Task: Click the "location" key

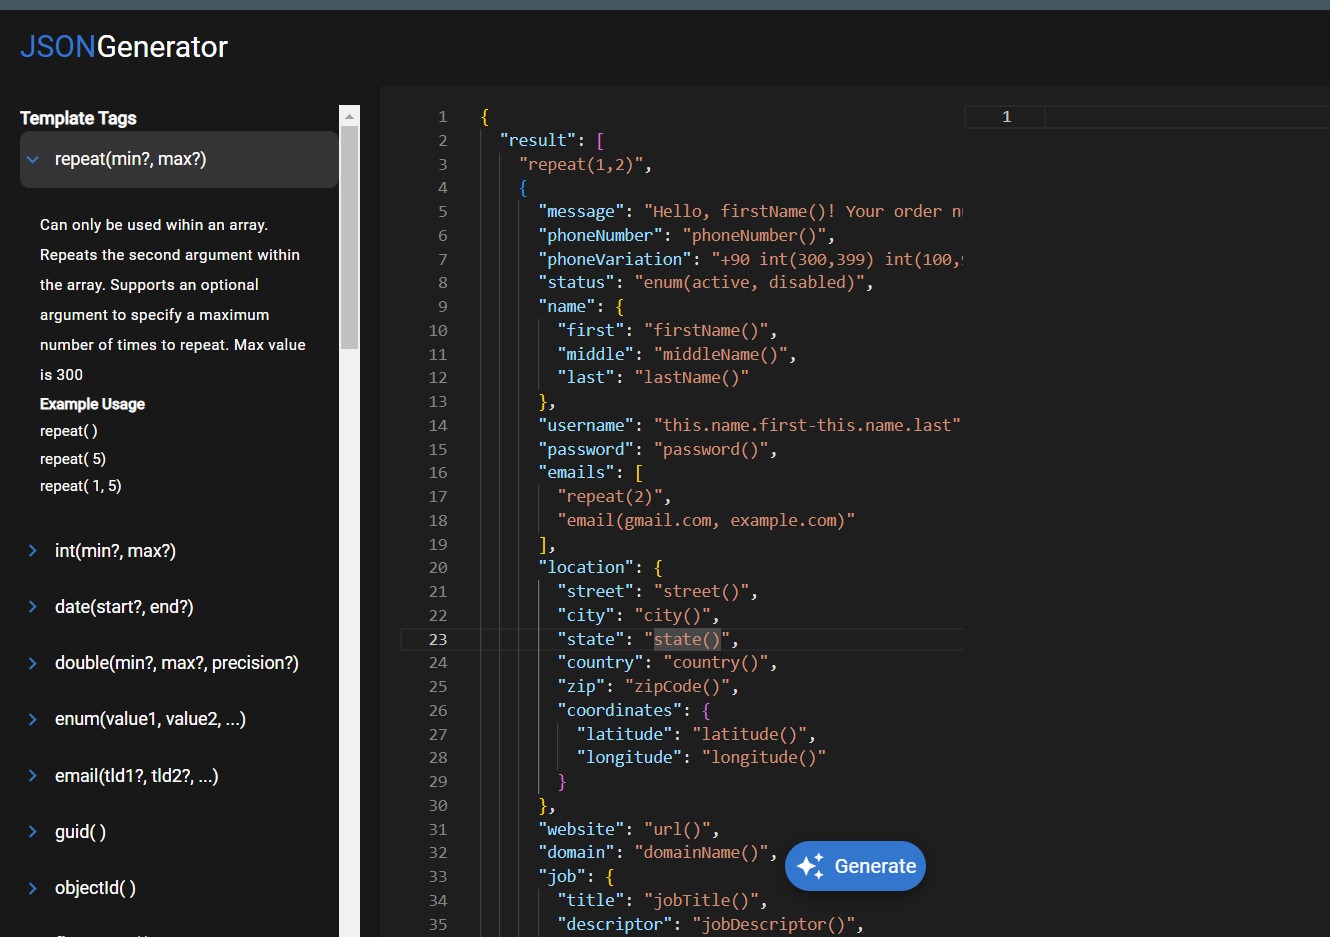Action: (x=586, y=568)
